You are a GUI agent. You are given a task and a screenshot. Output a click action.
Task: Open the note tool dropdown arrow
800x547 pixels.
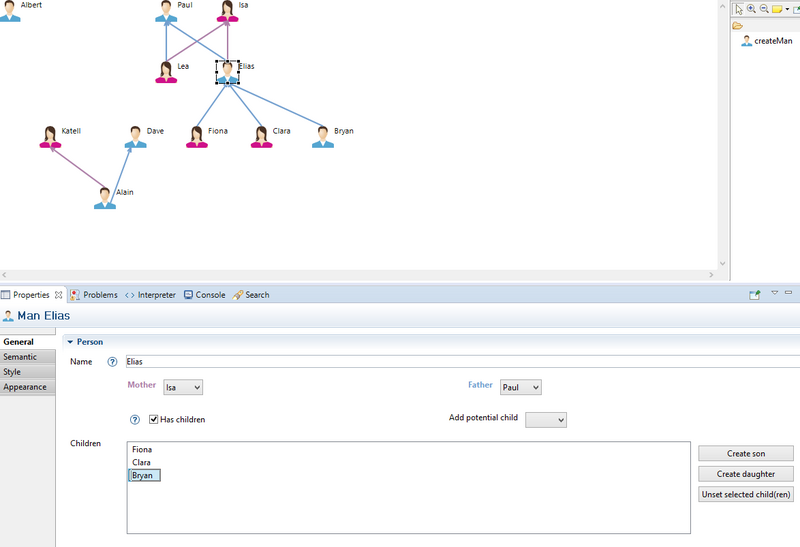tap(787, 9)
